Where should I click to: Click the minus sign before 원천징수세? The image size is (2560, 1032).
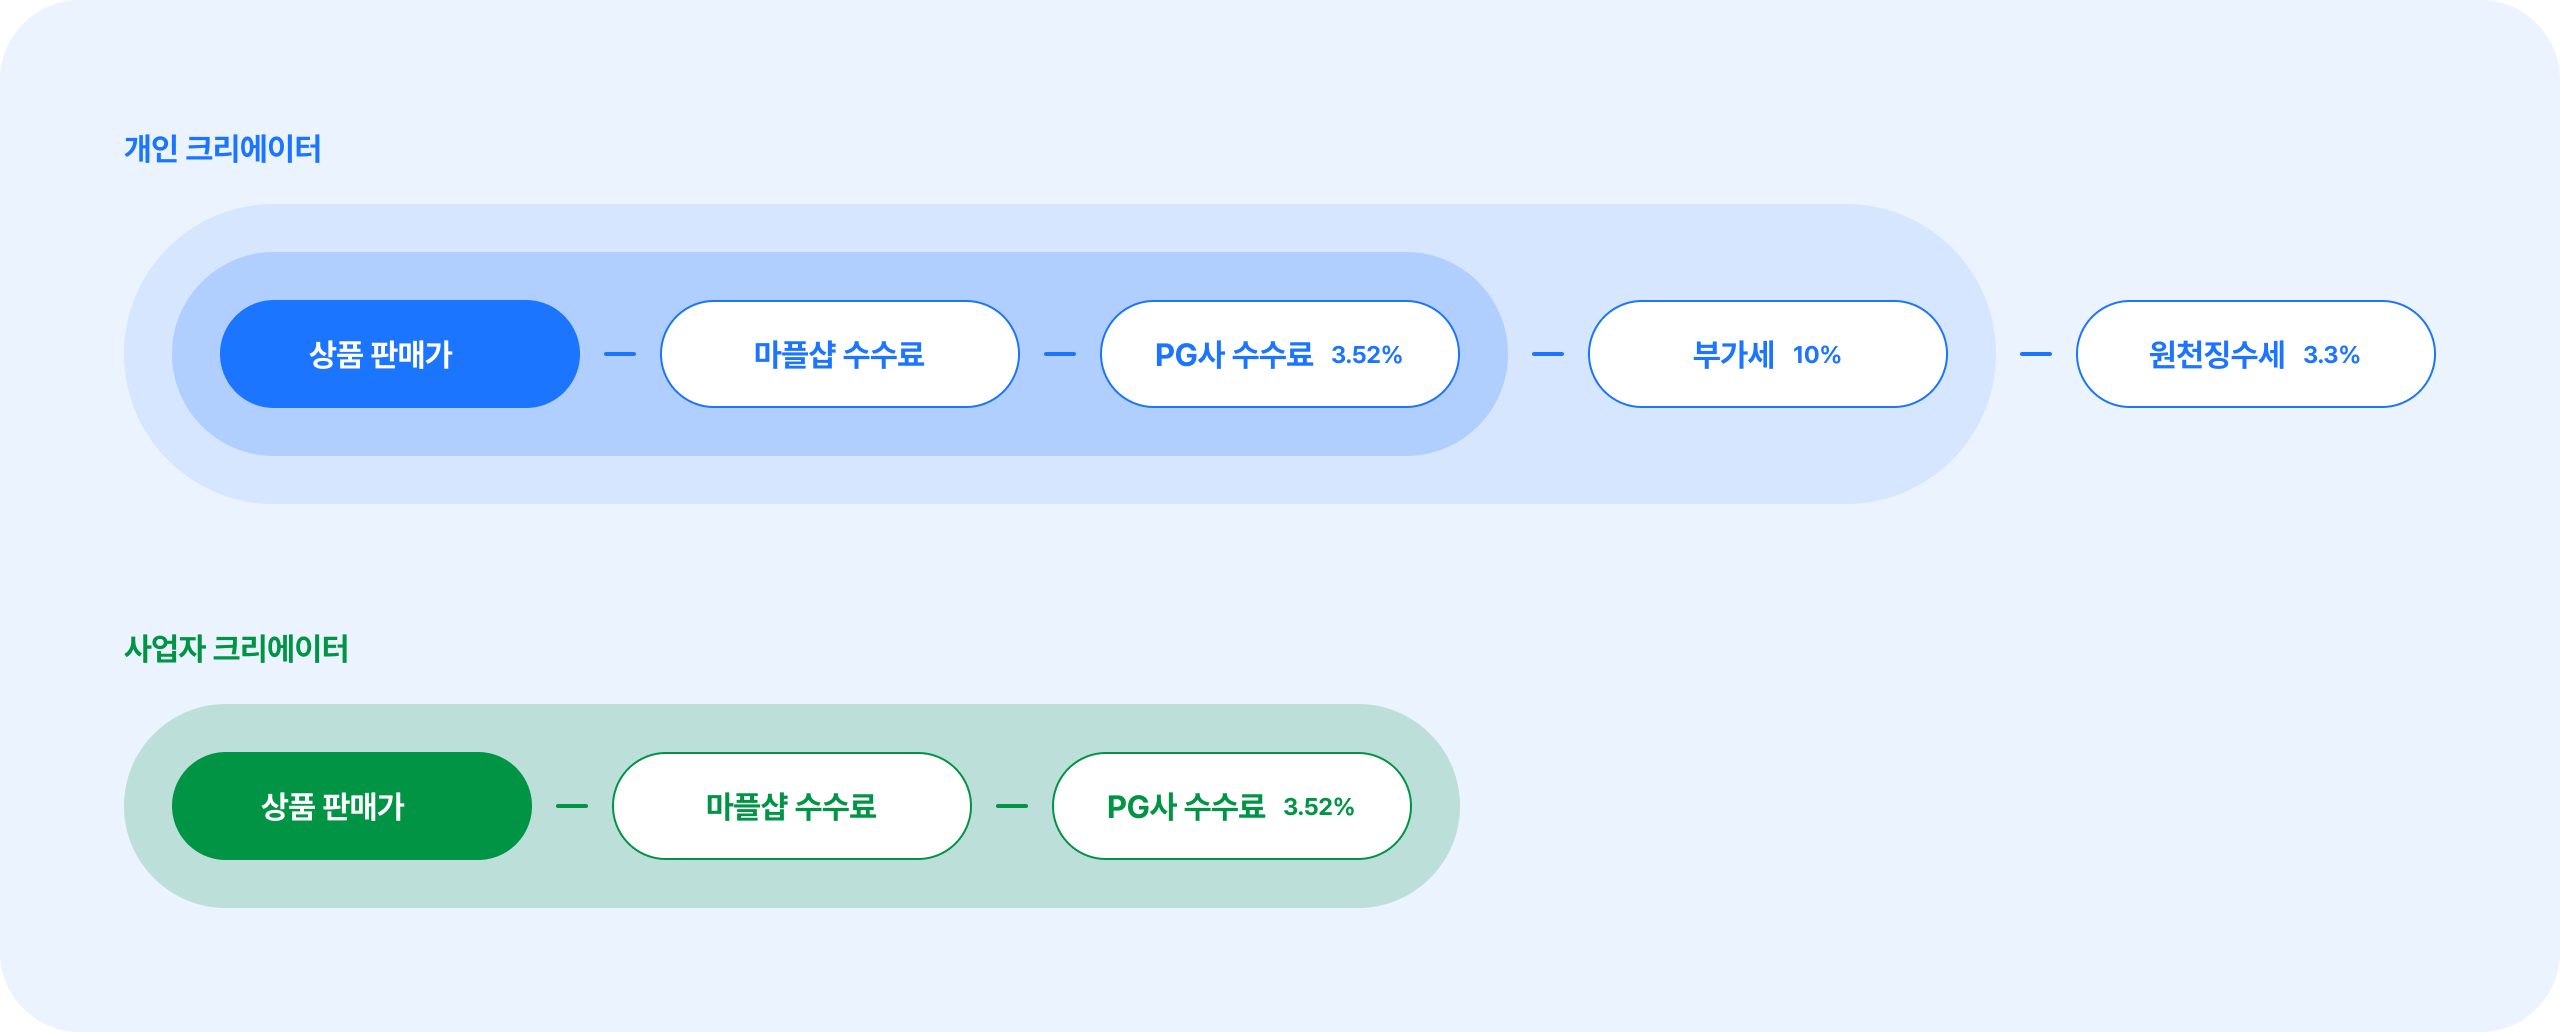(2036, 354)
